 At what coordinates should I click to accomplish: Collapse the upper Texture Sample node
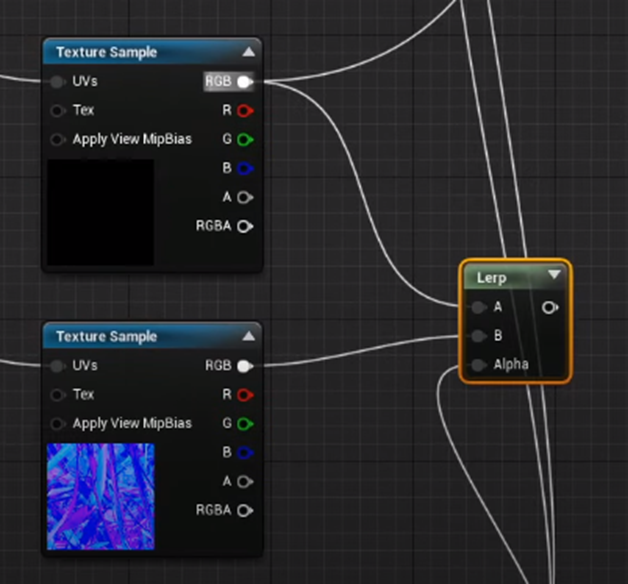click(x=248, y=52)
